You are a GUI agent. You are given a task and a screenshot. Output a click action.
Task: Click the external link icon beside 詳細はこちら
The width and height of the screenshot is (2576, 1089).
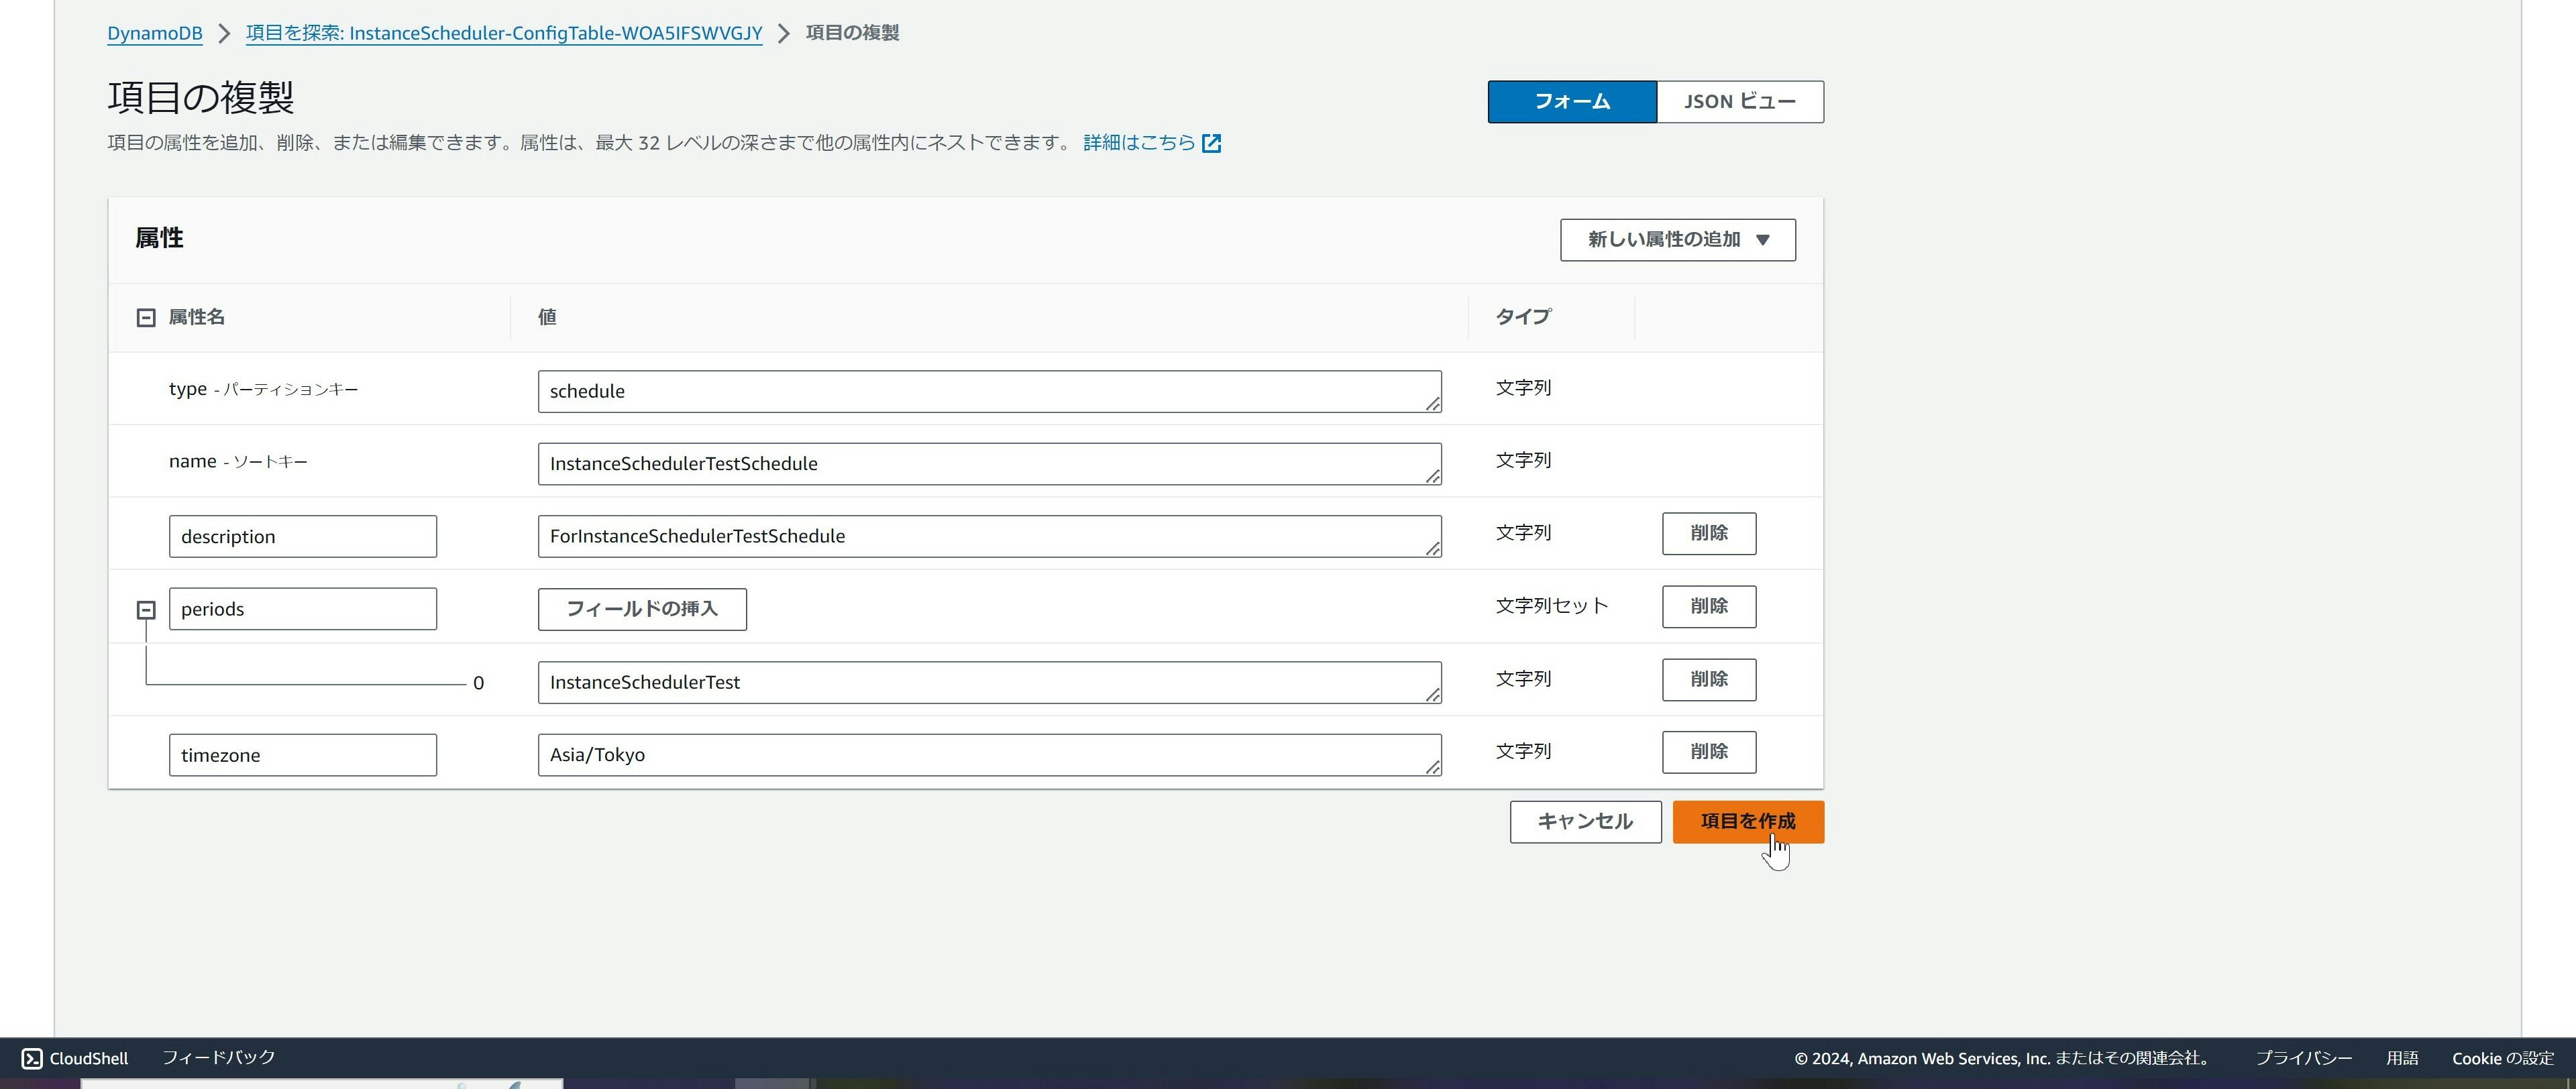[x=1211, y=143]
